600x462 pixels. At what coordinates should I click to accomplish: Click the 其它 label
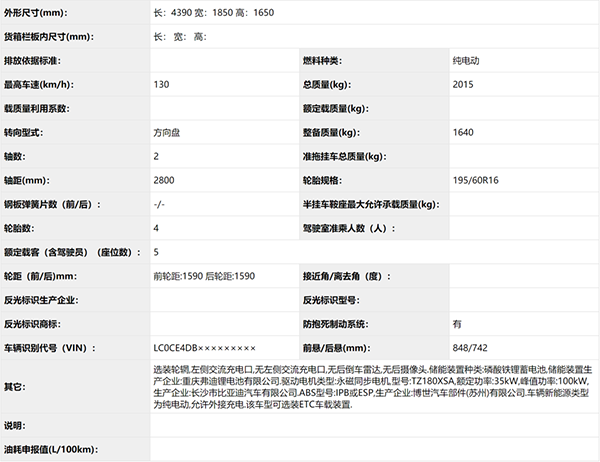click(15, 387)
